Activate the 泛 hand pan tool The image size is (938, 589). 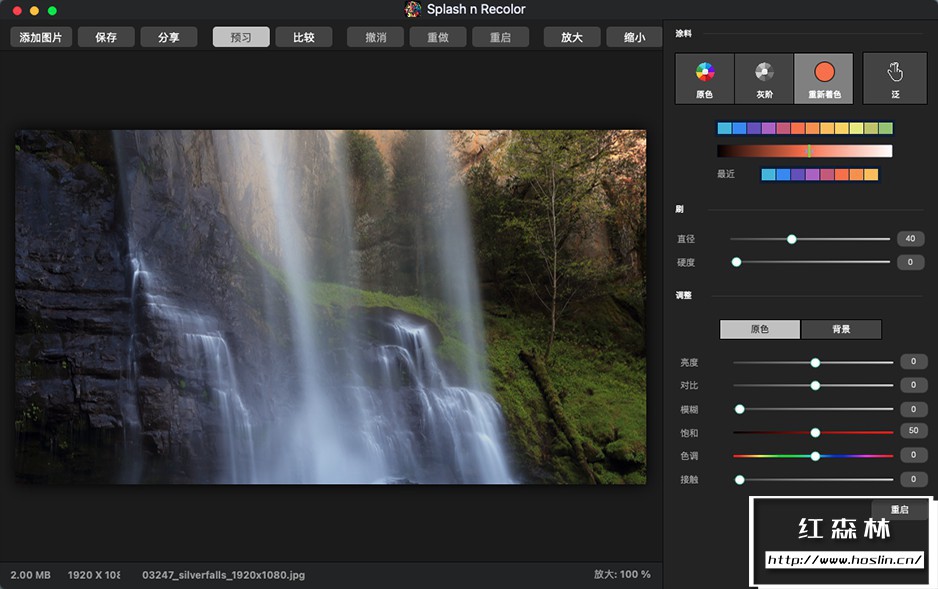coord(895,78)
